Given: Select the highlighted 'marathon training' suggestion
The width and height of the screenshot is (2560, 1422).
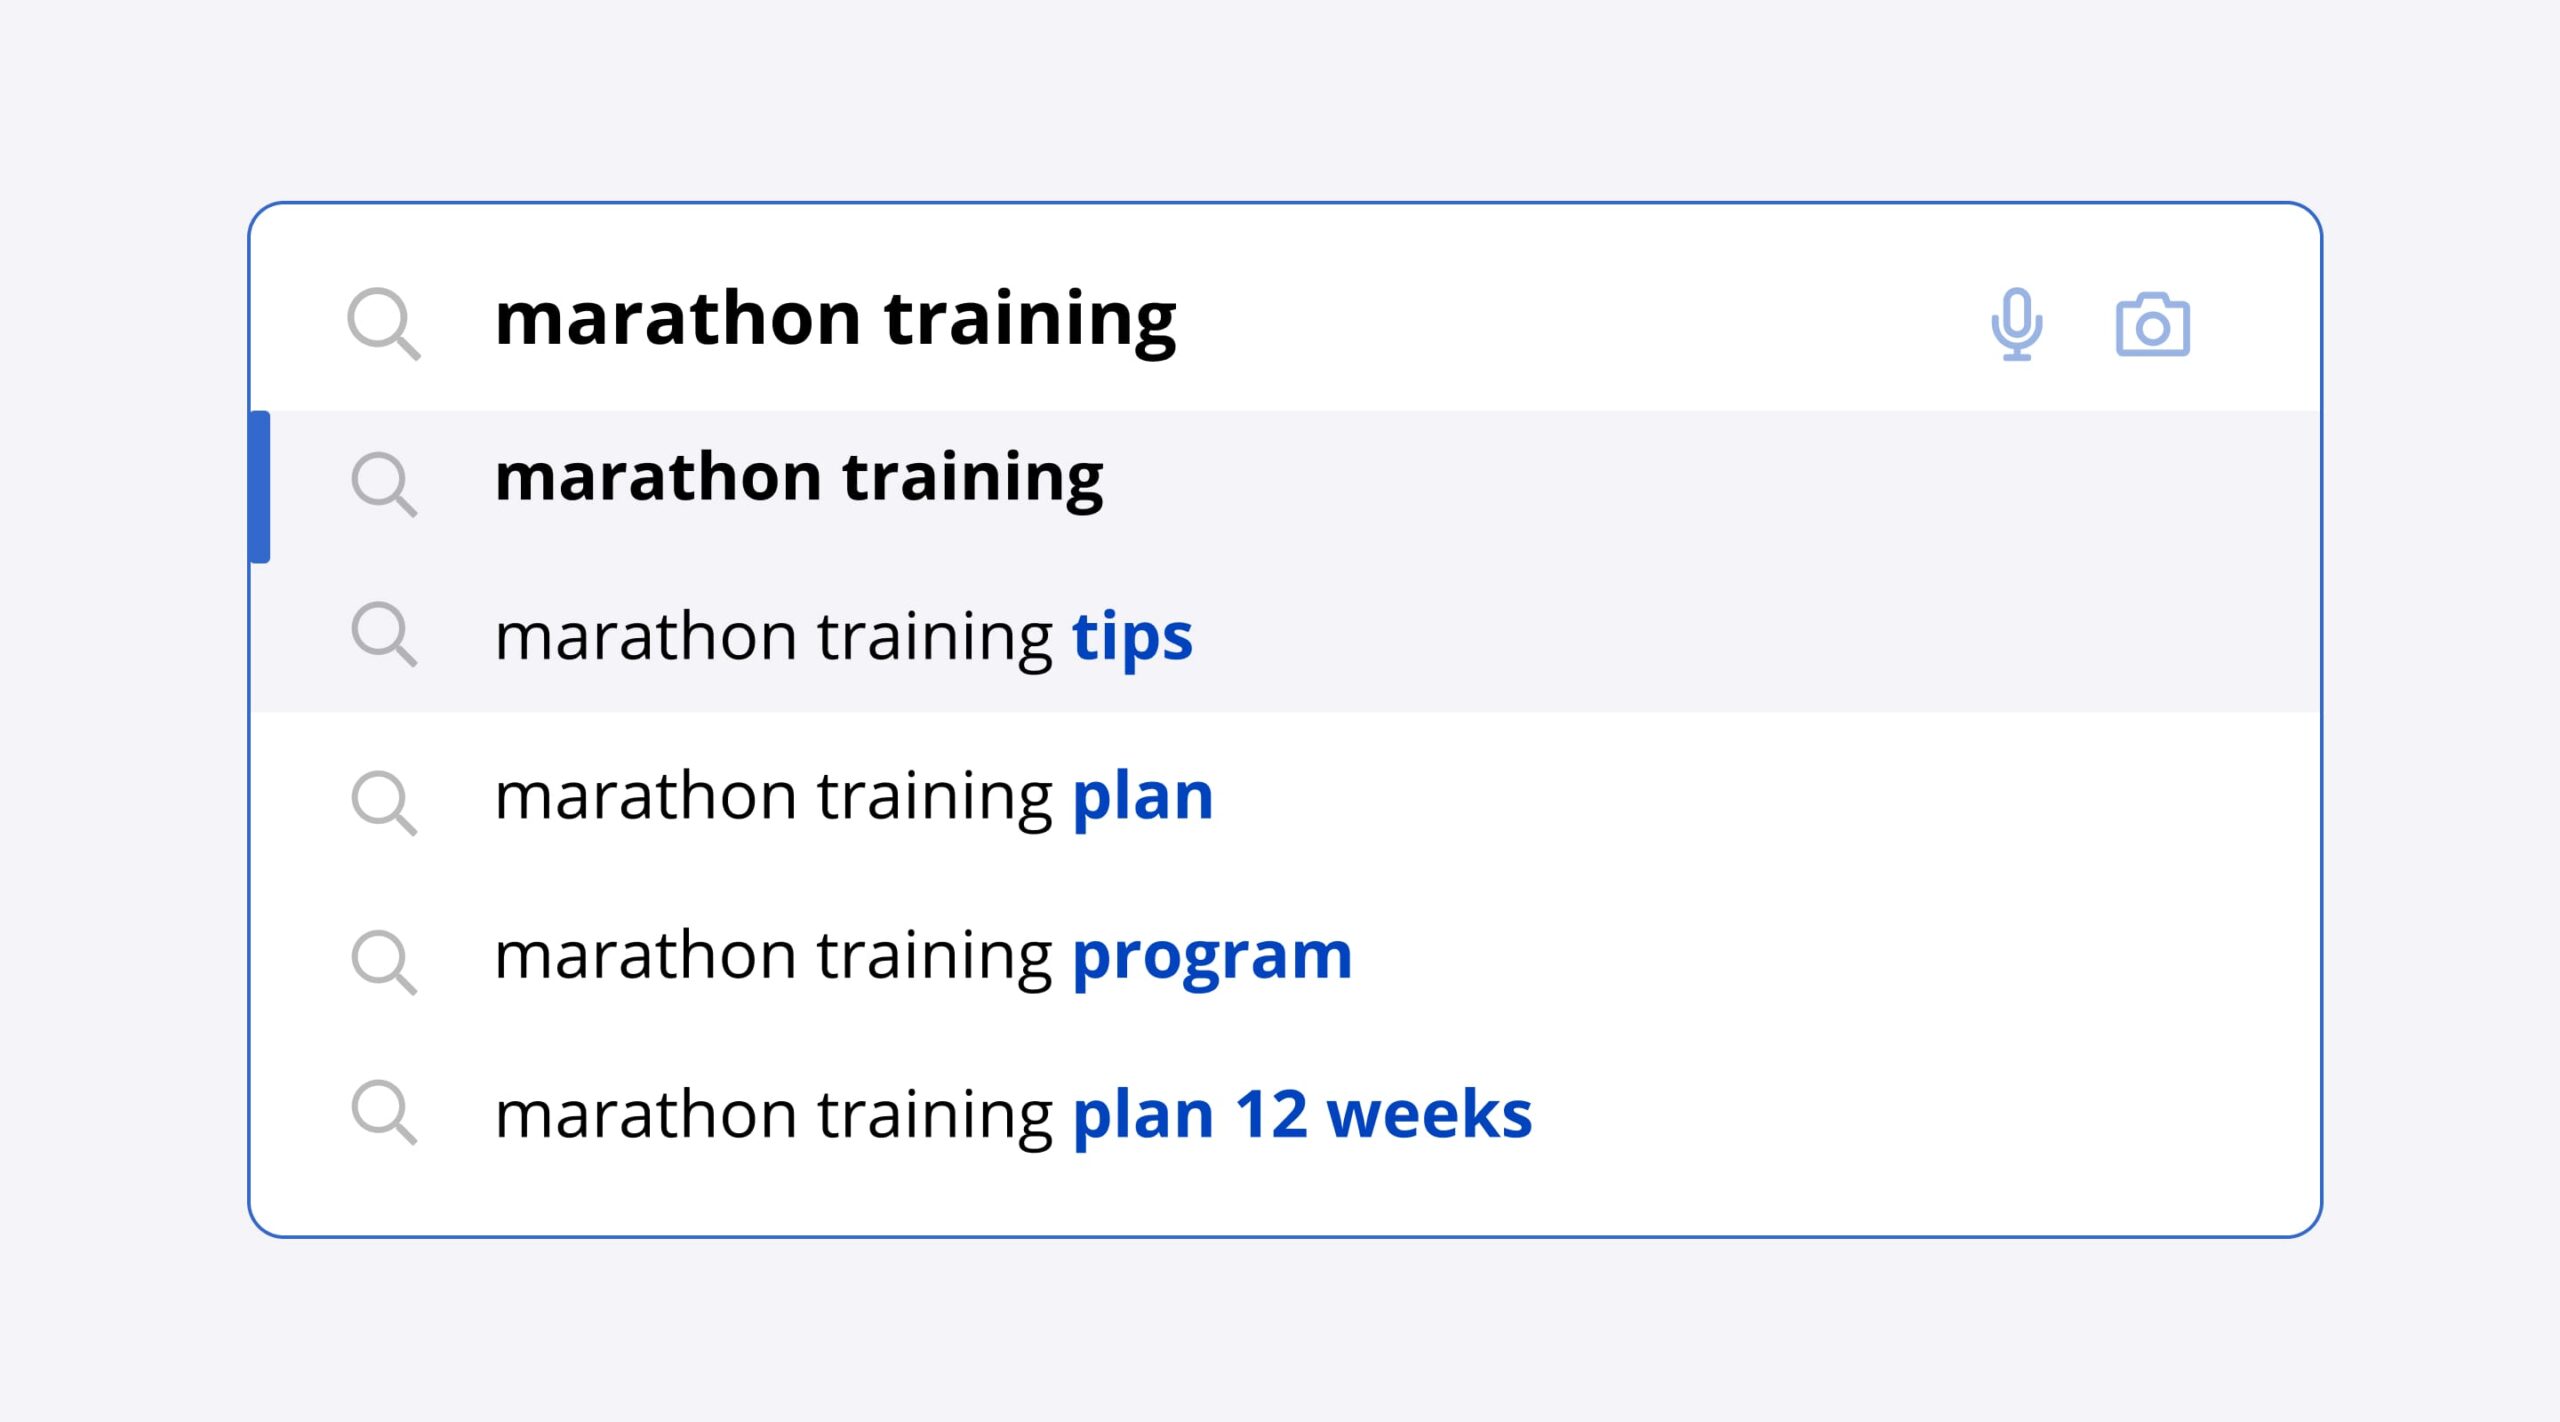Looking at the screenshot, I should pos(798,478).
